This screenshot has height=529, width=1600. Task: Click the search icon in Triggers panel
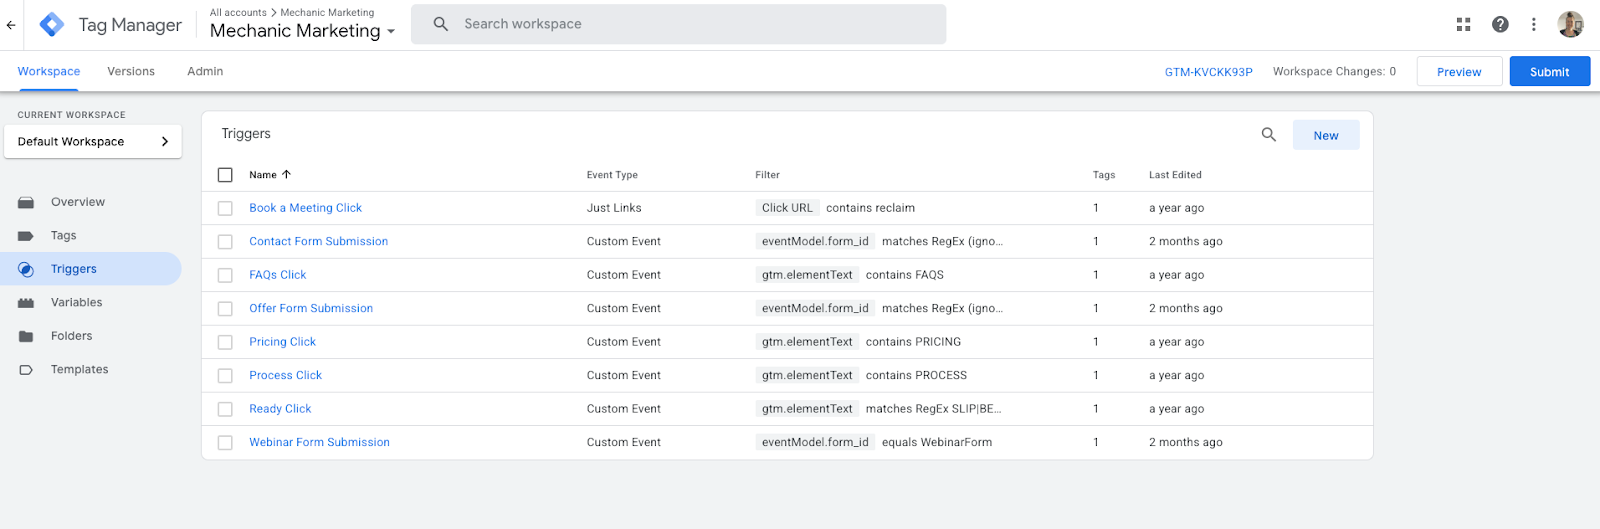pyautogui.click(x=1268, y=134)
